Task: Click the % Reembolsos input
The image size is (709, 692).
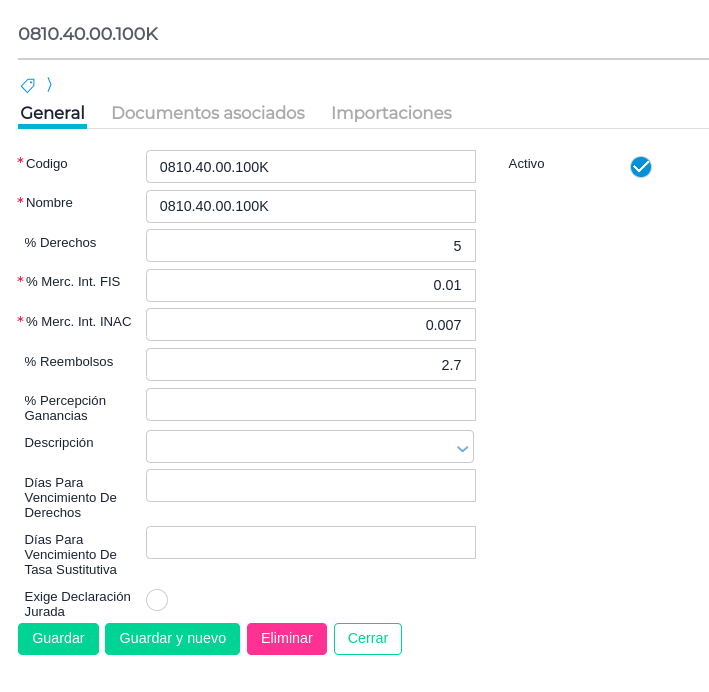Action: [x=310, y=365]
